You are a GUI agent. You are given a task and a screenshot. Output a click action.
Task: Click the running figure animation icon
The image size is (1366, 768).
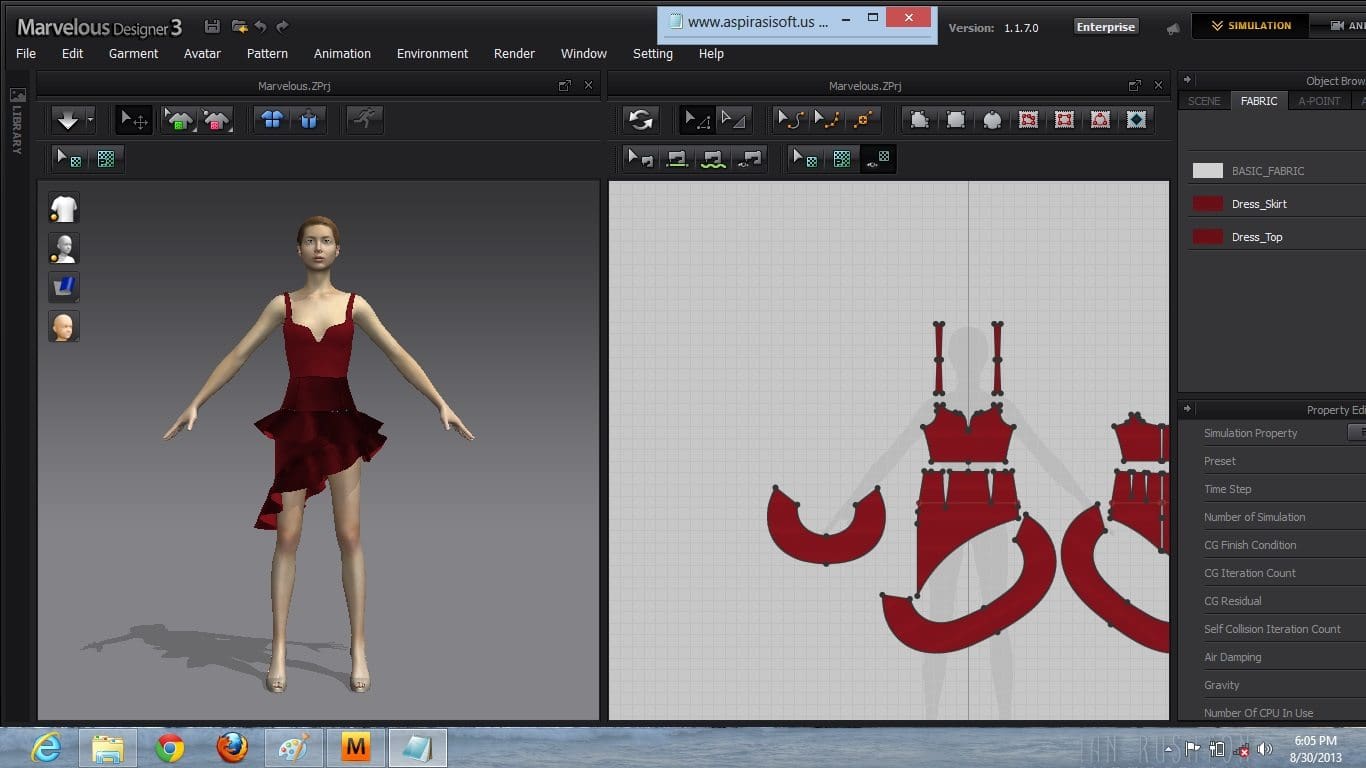[x=364, y=120]
